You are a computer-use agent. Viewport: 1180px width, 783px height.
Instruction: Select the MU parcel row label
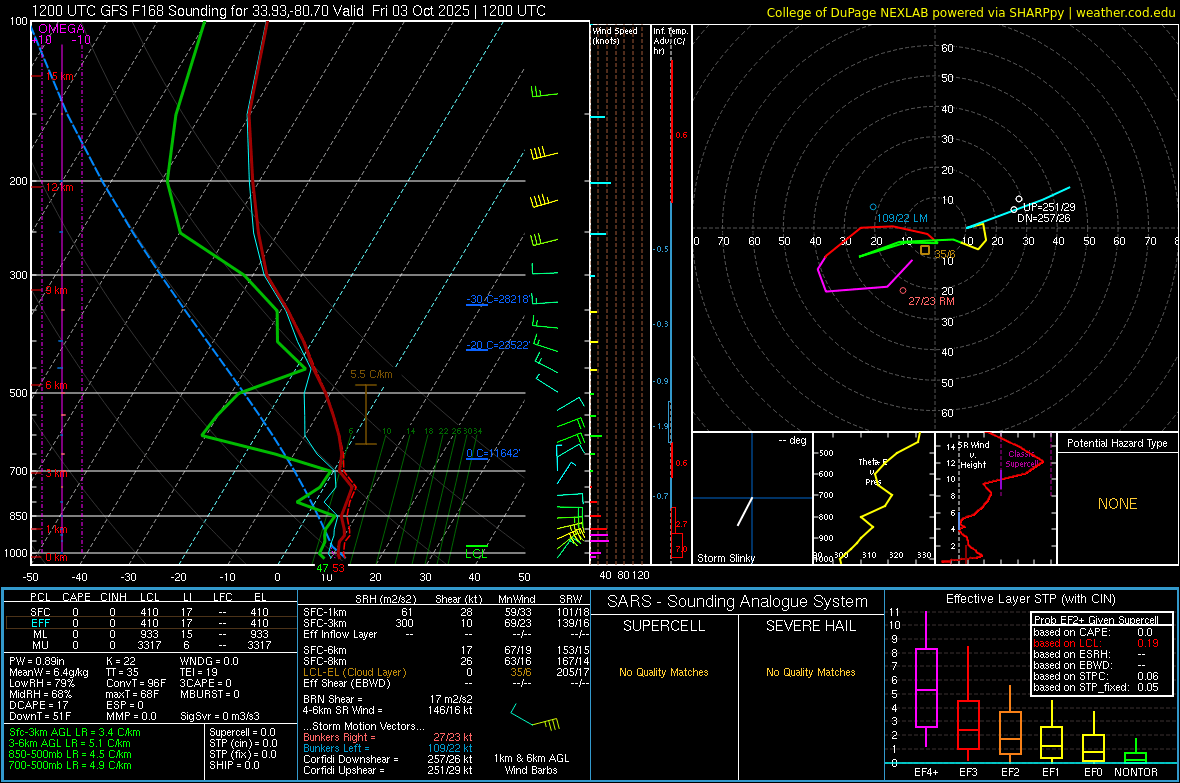40,645
